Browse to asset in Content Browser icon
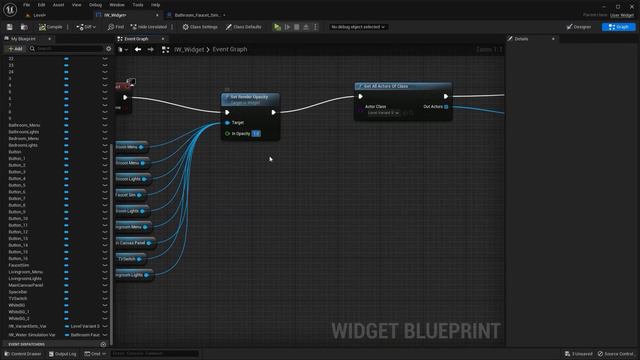This screenshot has height=360, width=640. tap(24, 27)
